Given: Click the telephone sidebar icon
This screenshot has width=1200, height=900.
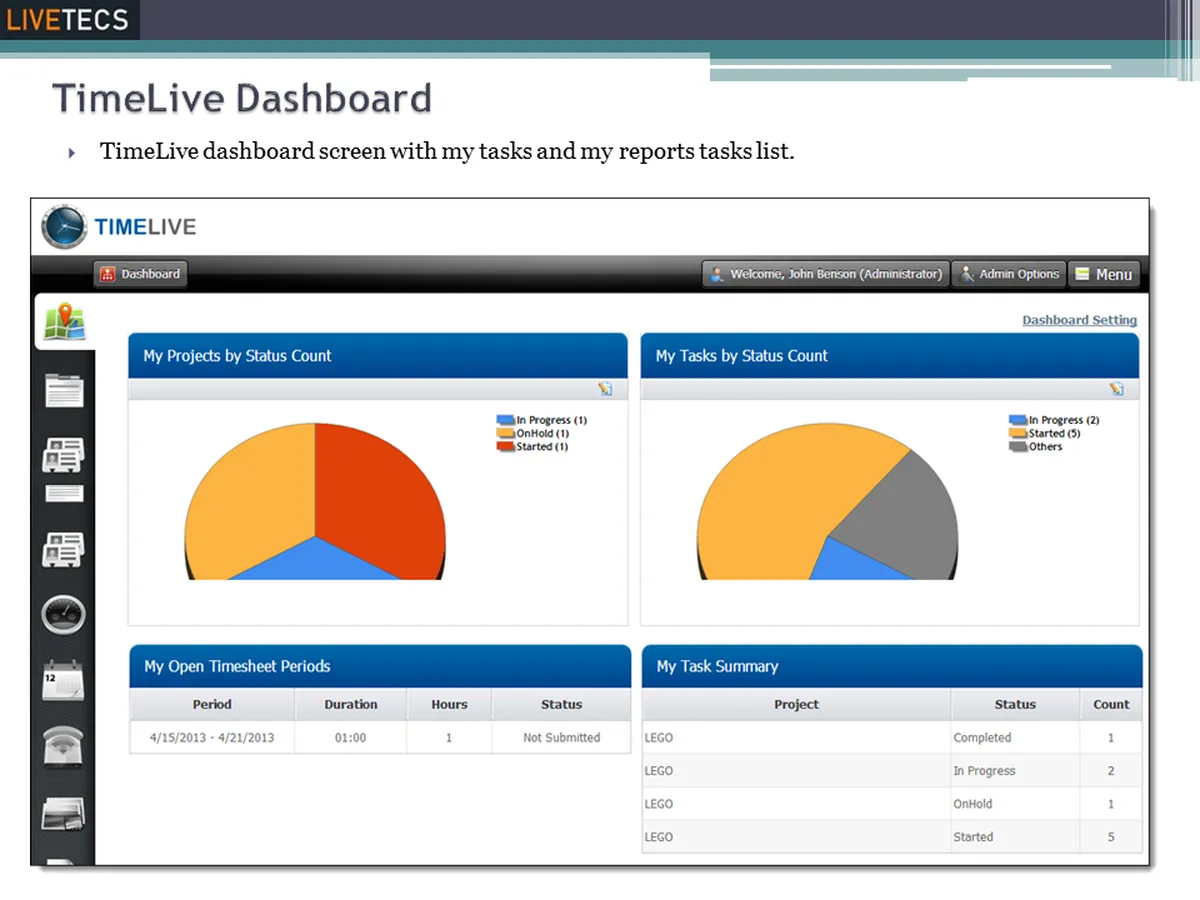Looking at the screenshot, I should (64, 747).
